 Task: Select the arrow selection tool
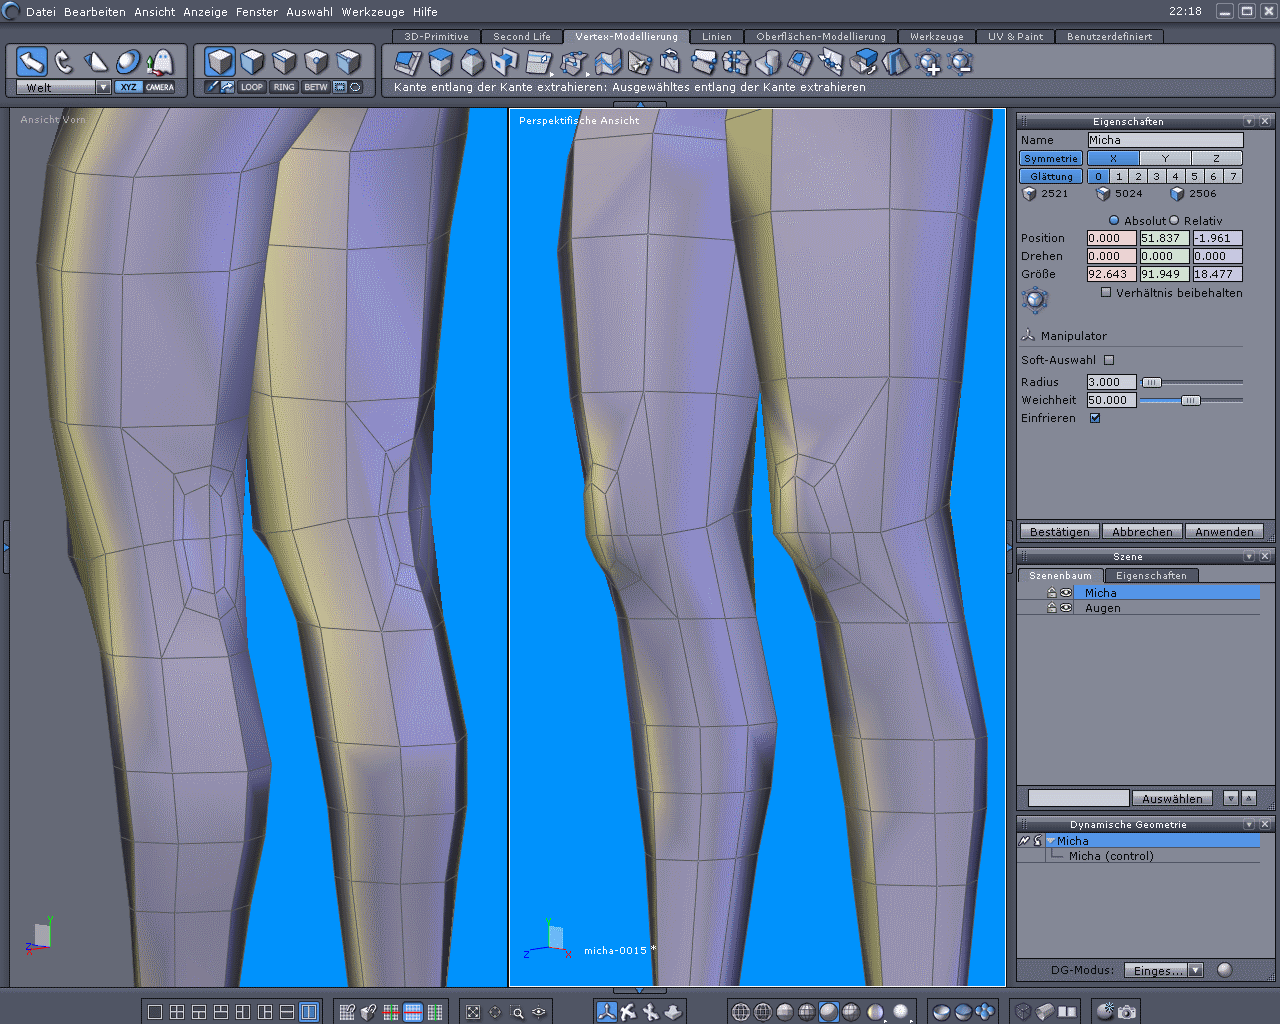click(32, 62)
